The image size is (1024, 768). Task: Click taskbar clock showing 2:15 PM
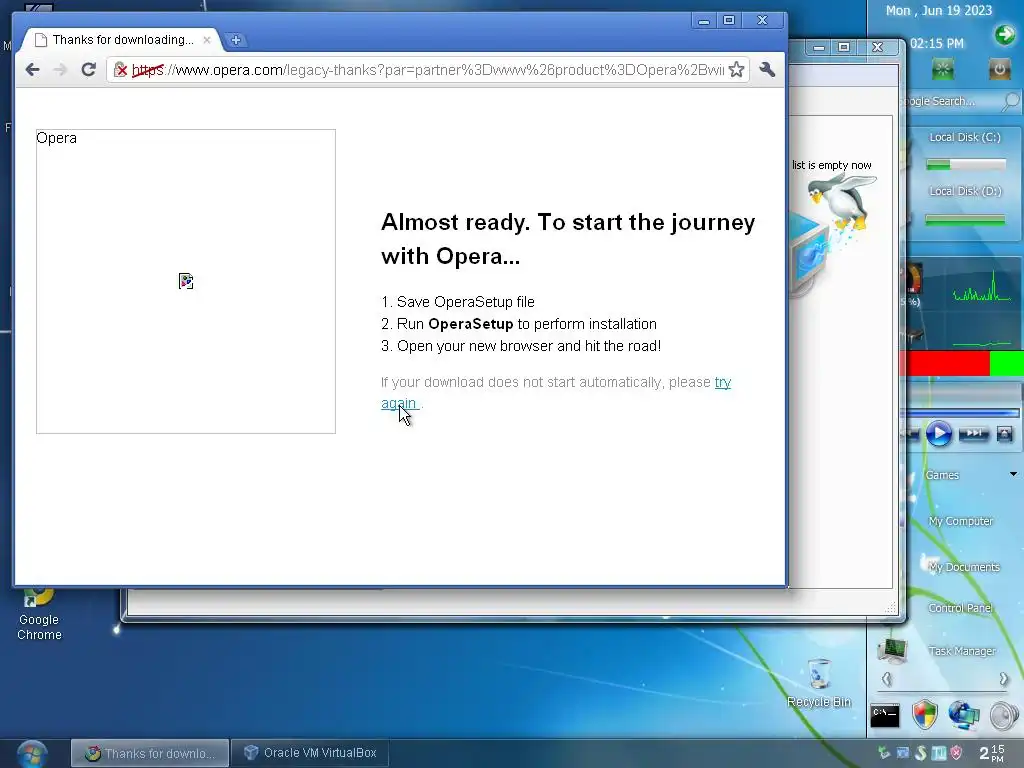991,753
